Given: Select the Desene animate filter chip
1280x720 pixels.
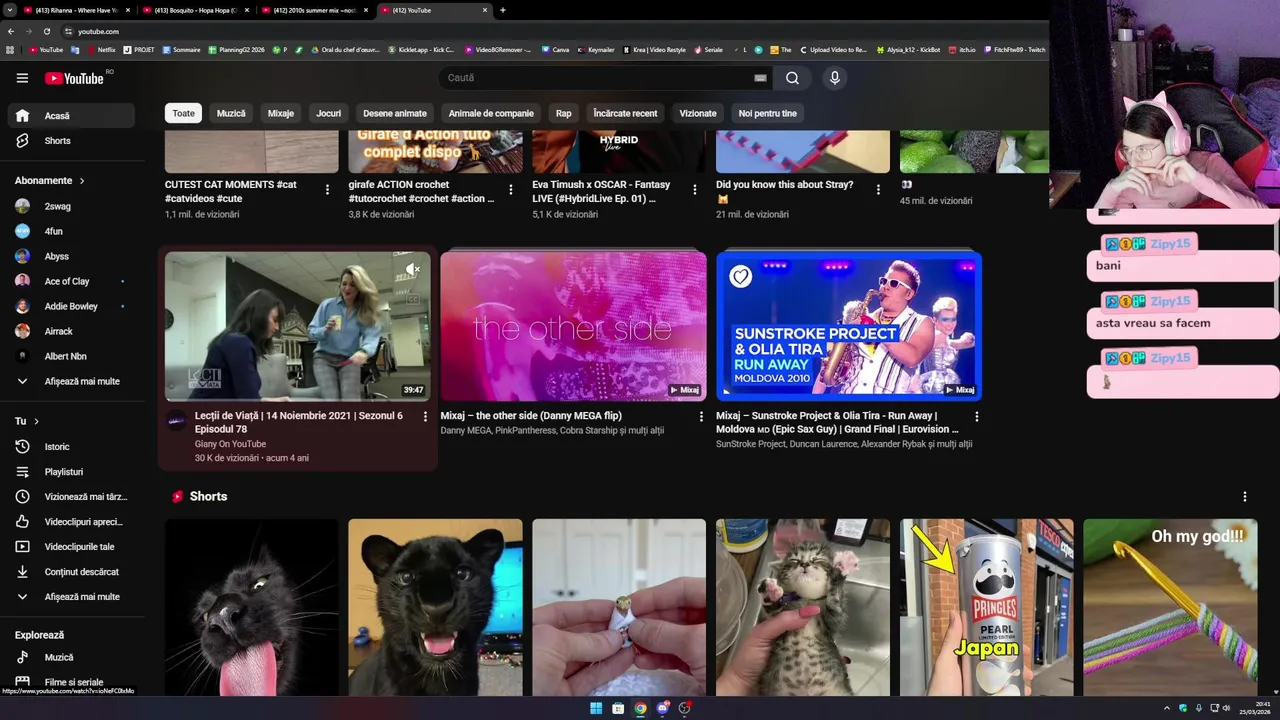Looking at the screenshot, I should click(x=395, y=113).
